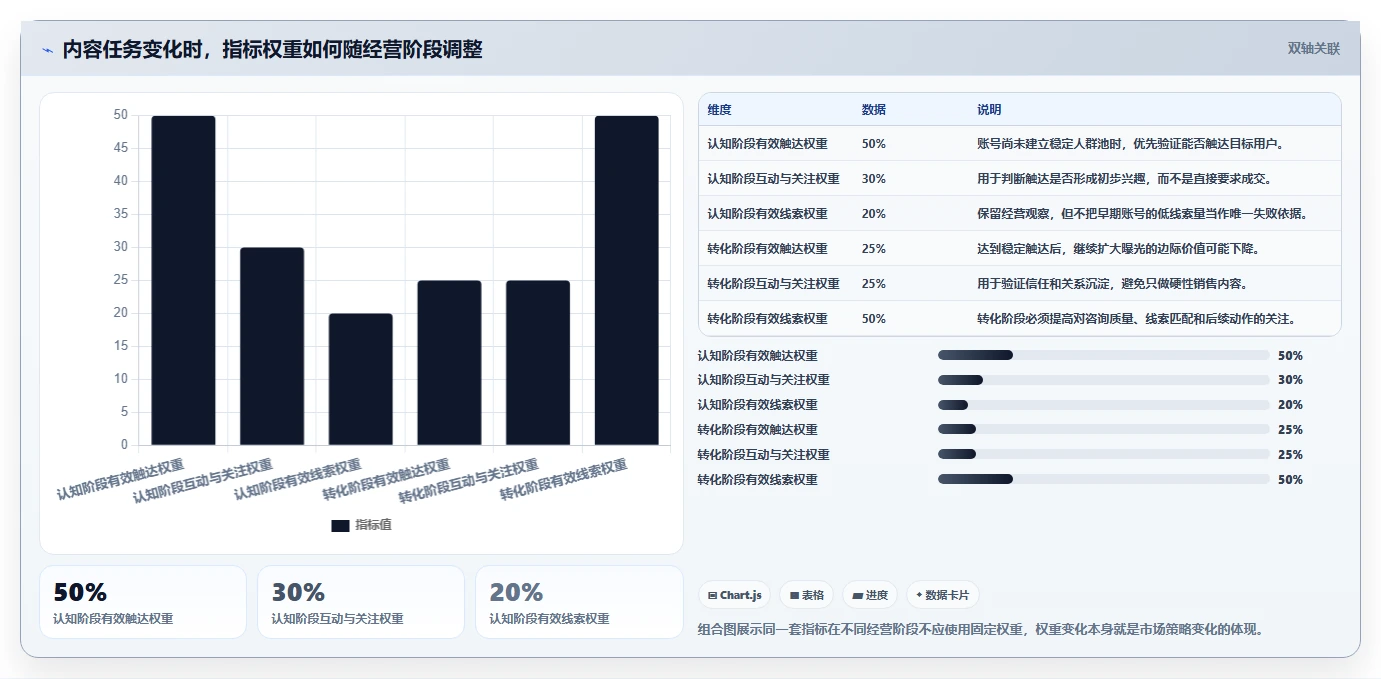The width and height of the screenshot is (1381, 679).
Task: Click the description starting 账号尚未建立稳定人群池时
Action: click(1131, 144)
